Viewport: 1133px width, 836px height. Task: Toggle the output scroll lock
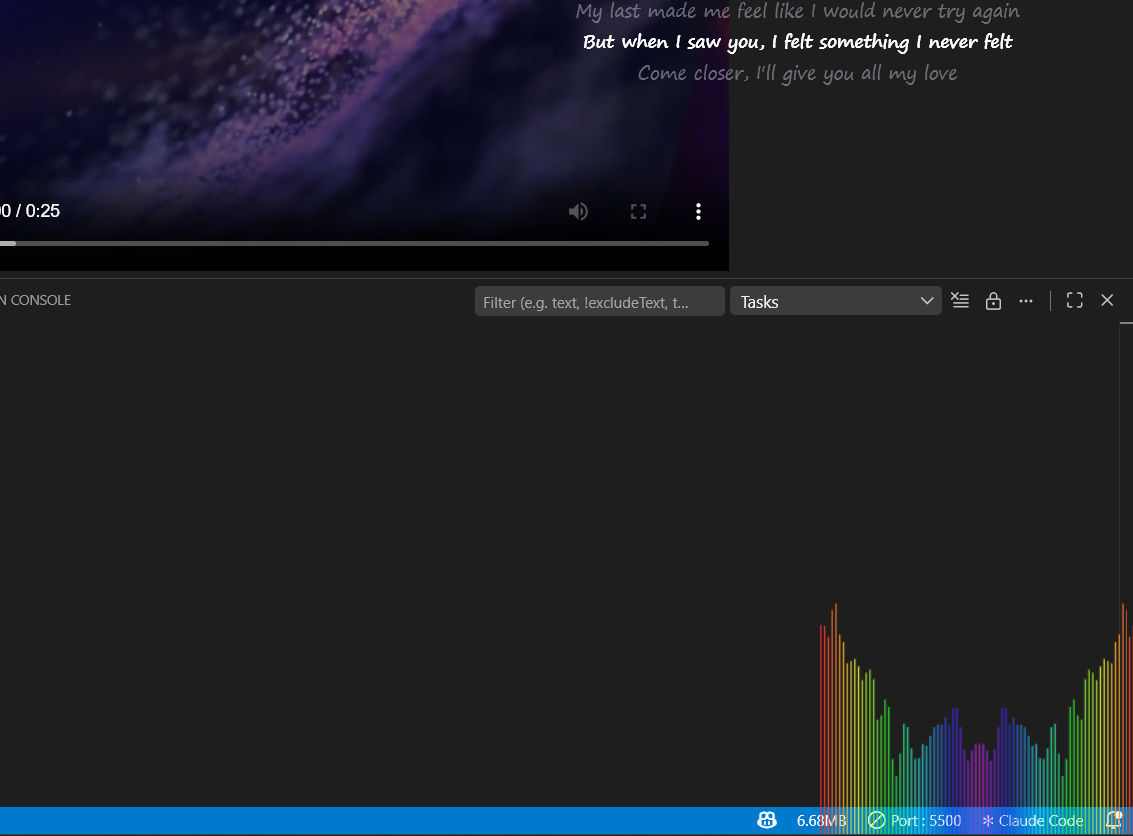[993, 301]
